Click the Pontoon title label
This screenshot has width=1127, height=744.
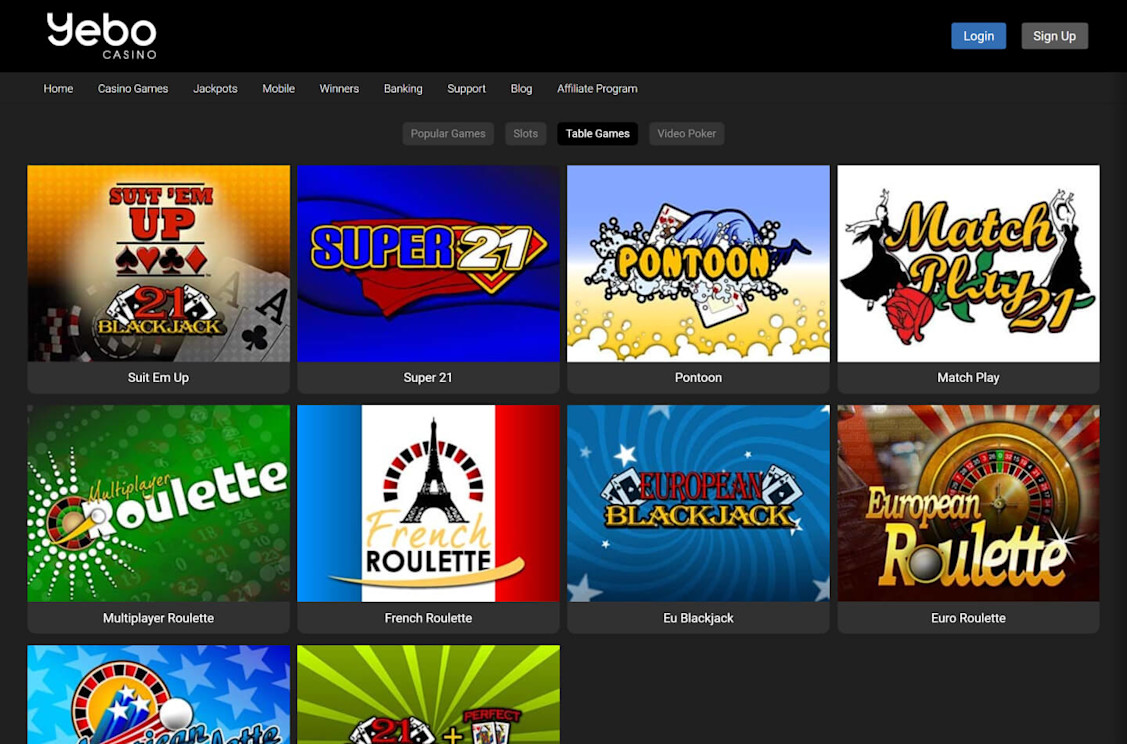point(698,377)
